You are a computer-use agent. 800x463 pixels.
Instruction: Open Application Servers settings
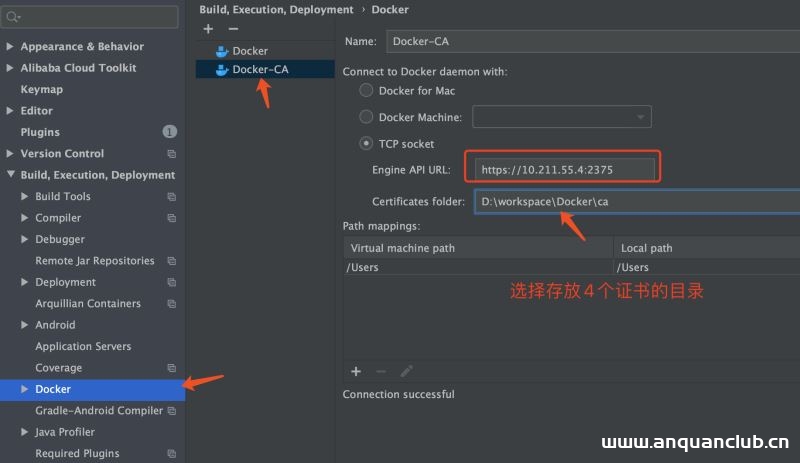[x=83, y=347]
